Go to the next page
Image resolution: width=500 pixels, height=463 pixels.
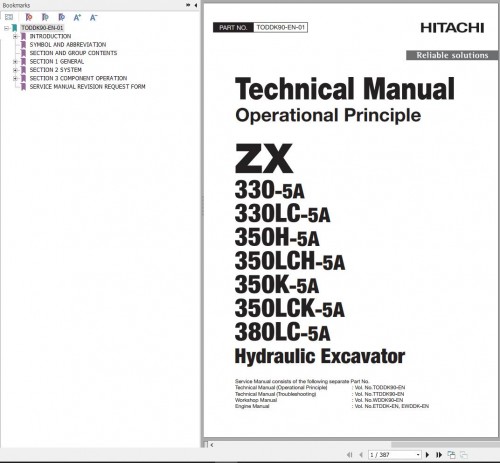point(427,455)
